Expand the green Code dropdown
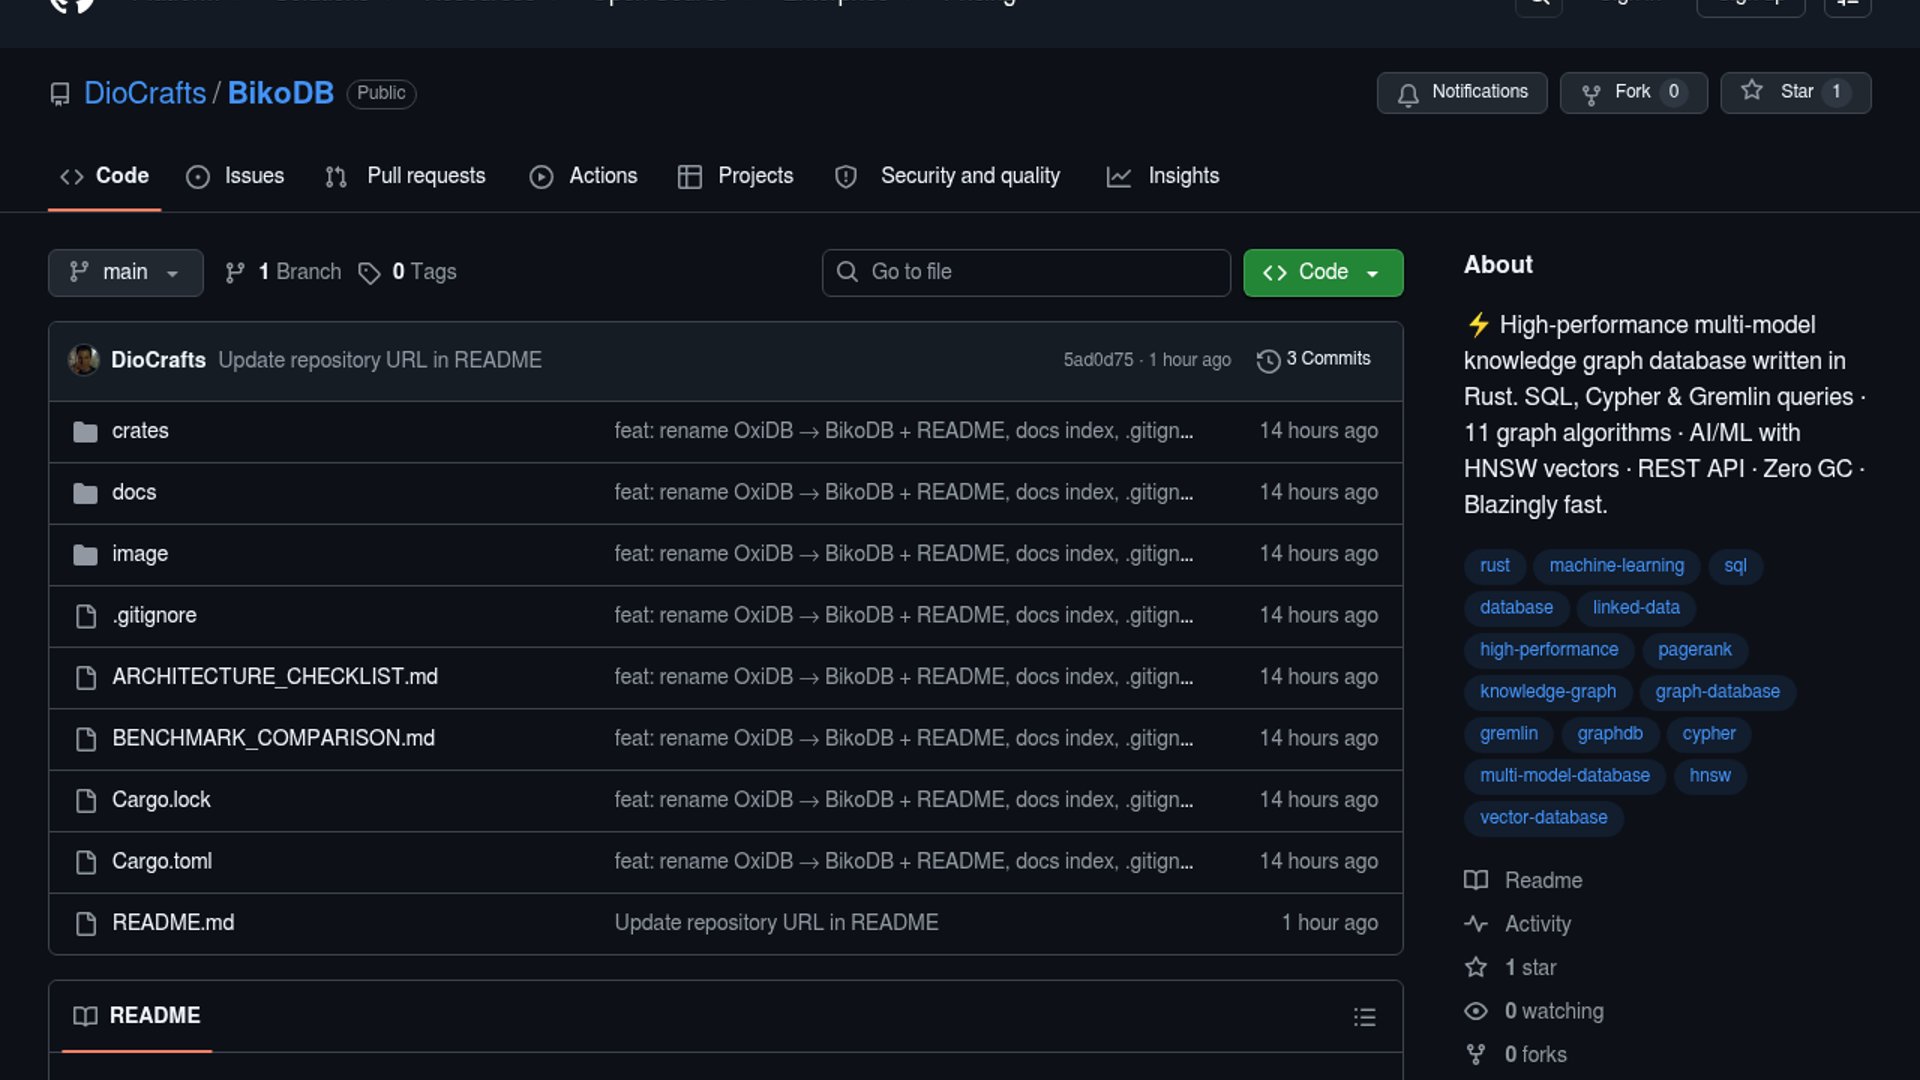This screenshot has width=1920, height=1080. 1322,272
